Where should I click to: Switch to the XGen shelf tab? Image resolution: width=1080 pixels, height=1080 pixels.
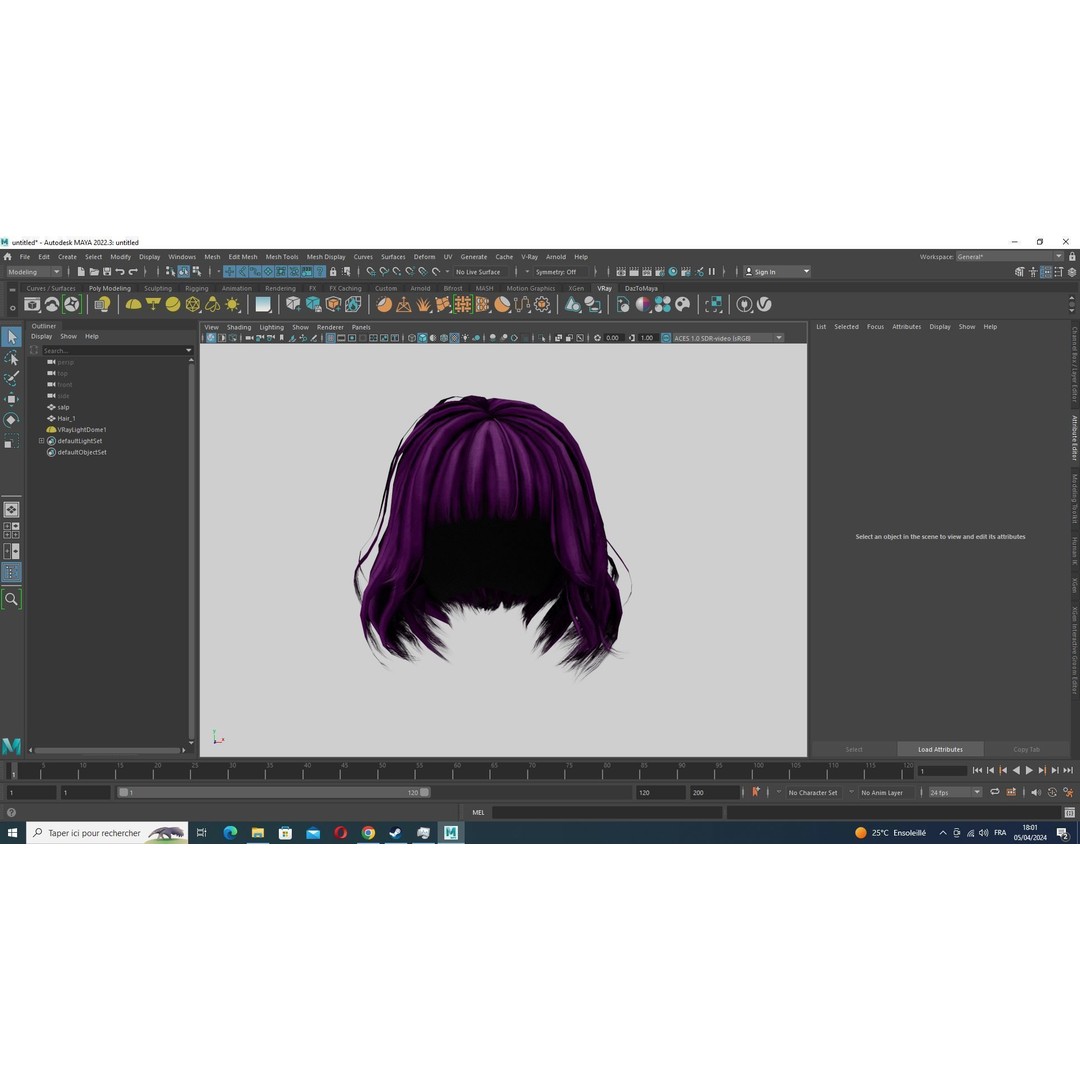point(576,289)
